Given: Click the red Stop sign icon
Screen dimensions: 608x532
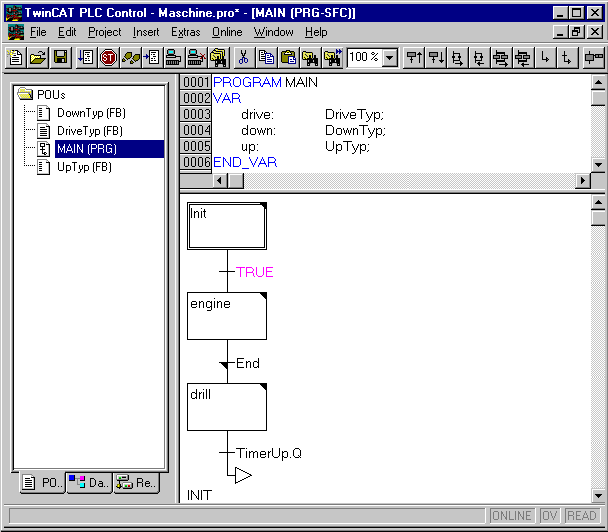Looking at the screenshot, I should tap(108, 58).
